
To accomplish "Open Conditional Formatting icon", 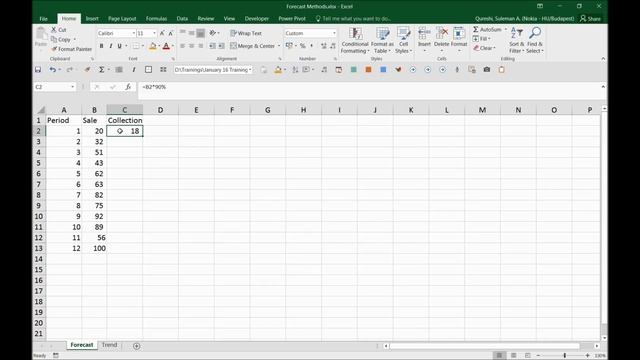I will [355, 33].
